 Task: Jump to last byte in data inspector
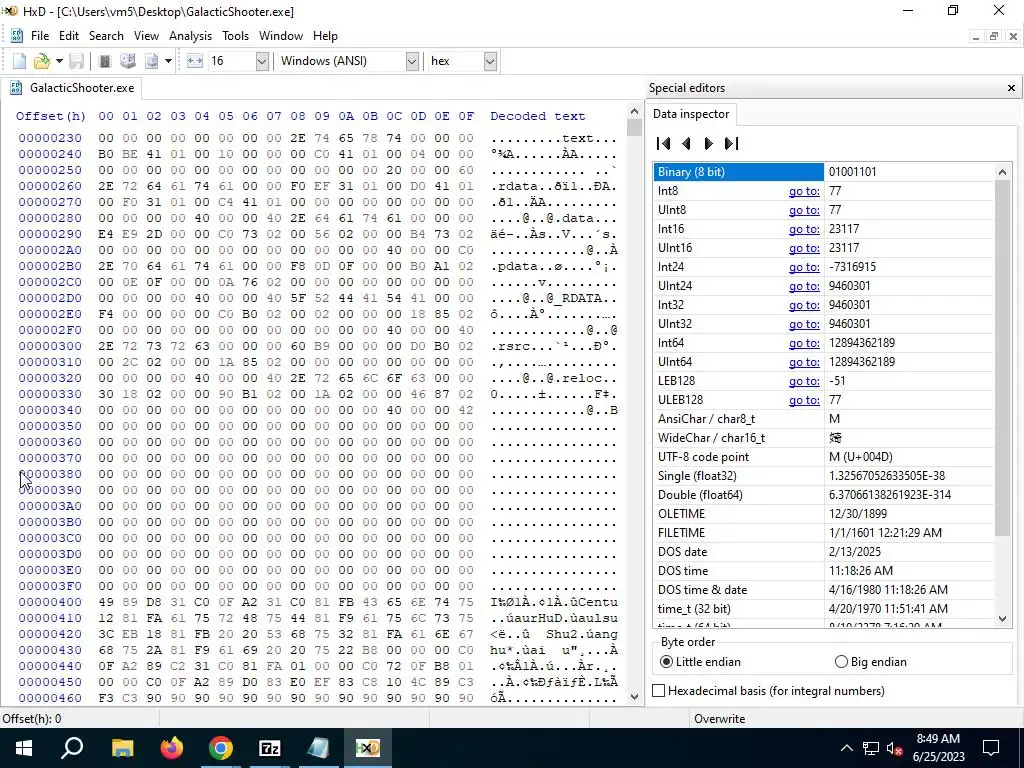732,143
